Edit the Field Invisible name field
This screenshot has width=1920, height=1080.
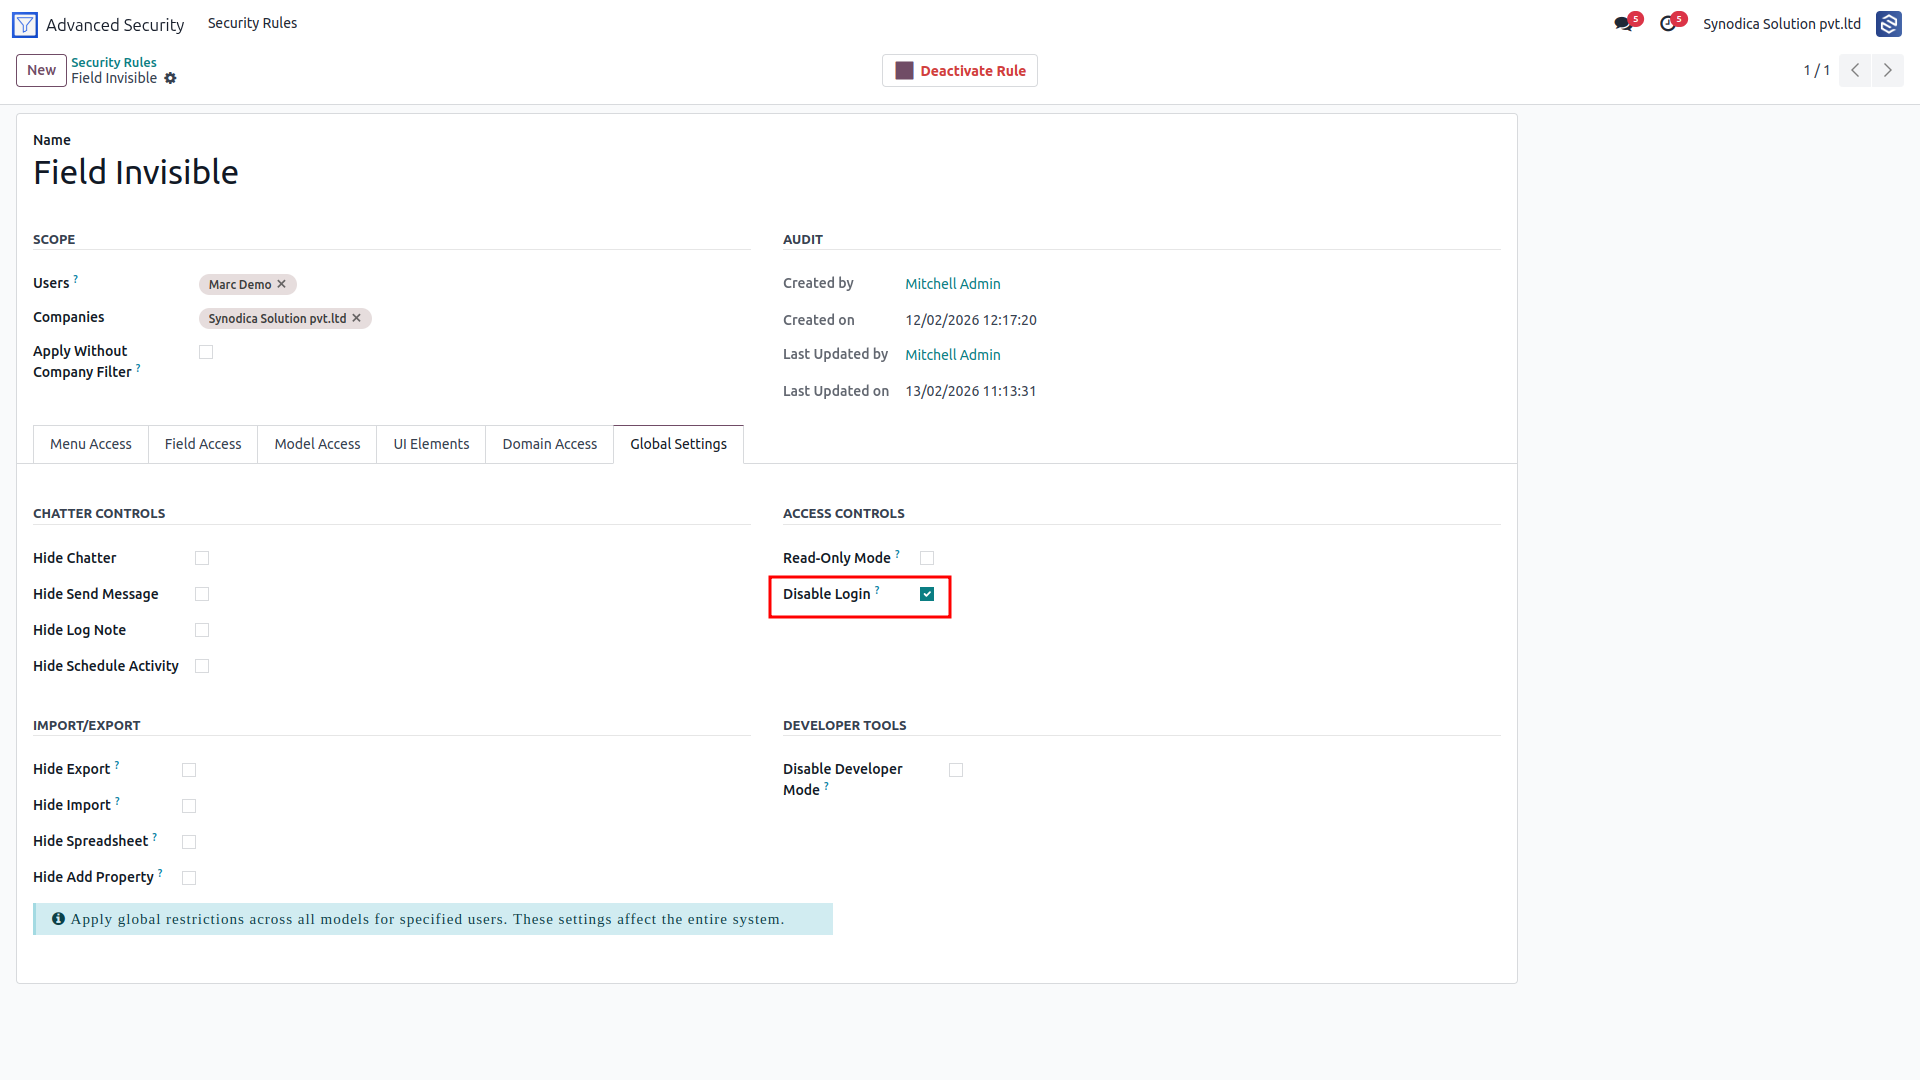pos(766,172)
